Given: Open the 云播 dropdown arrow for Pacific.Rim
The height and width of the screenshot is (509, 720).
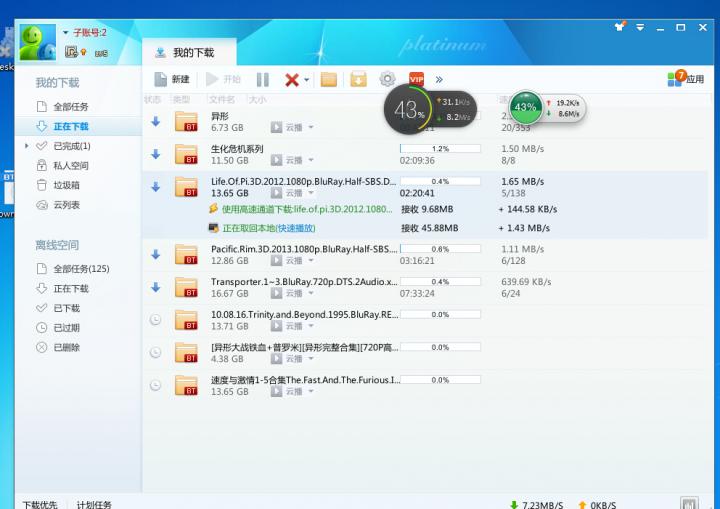Looking at the screenshot, I should pos(311,260).
